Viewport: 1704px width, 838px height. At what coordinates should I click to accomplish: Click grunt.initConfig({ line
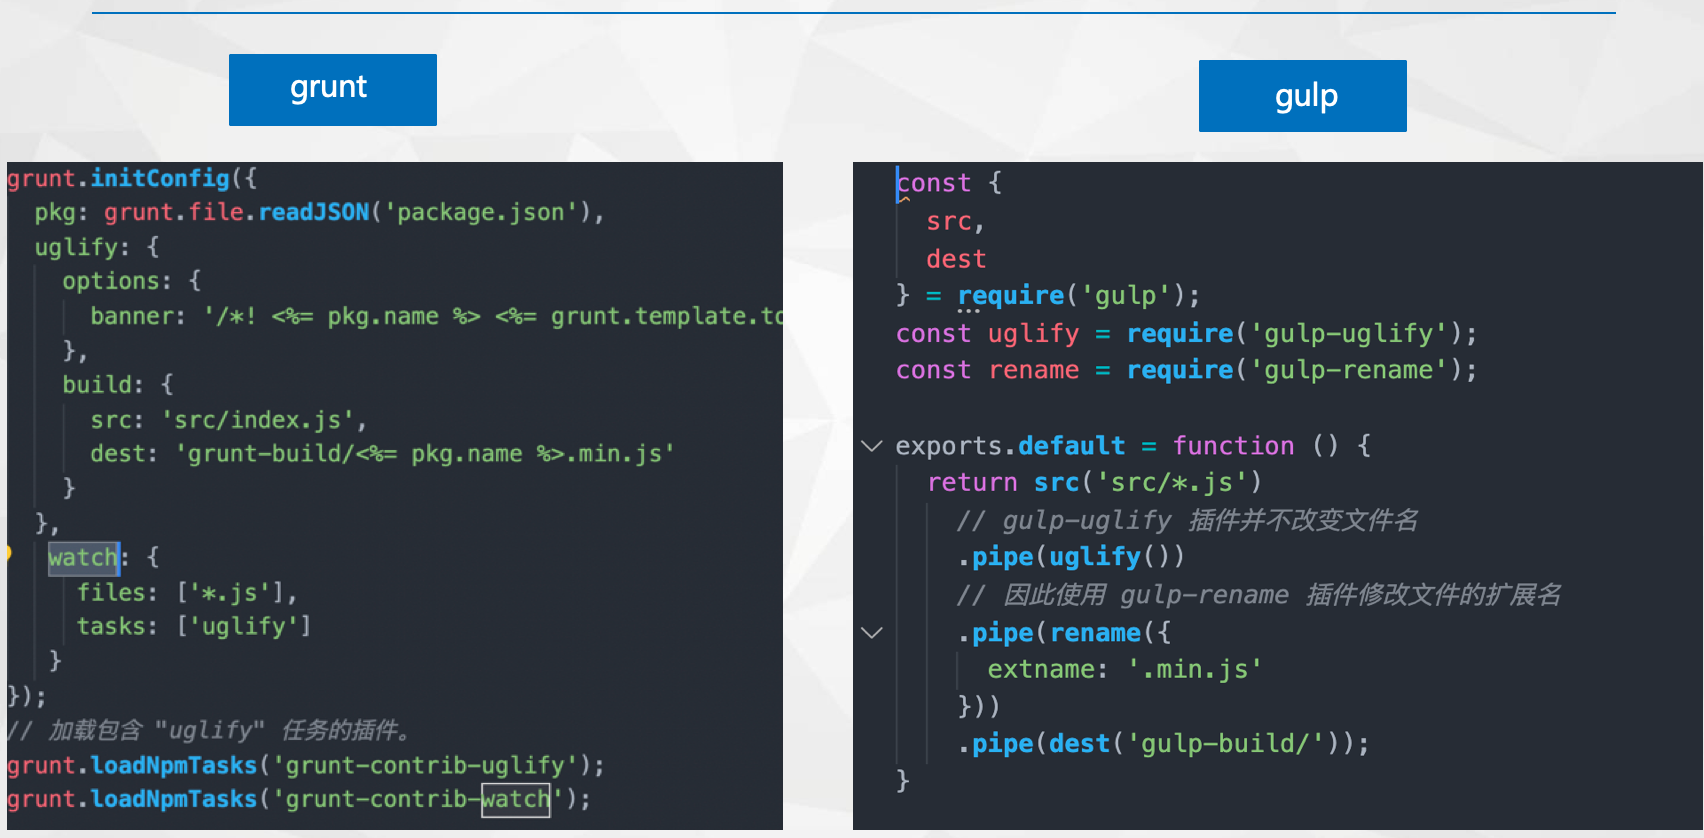coord(132,179)
